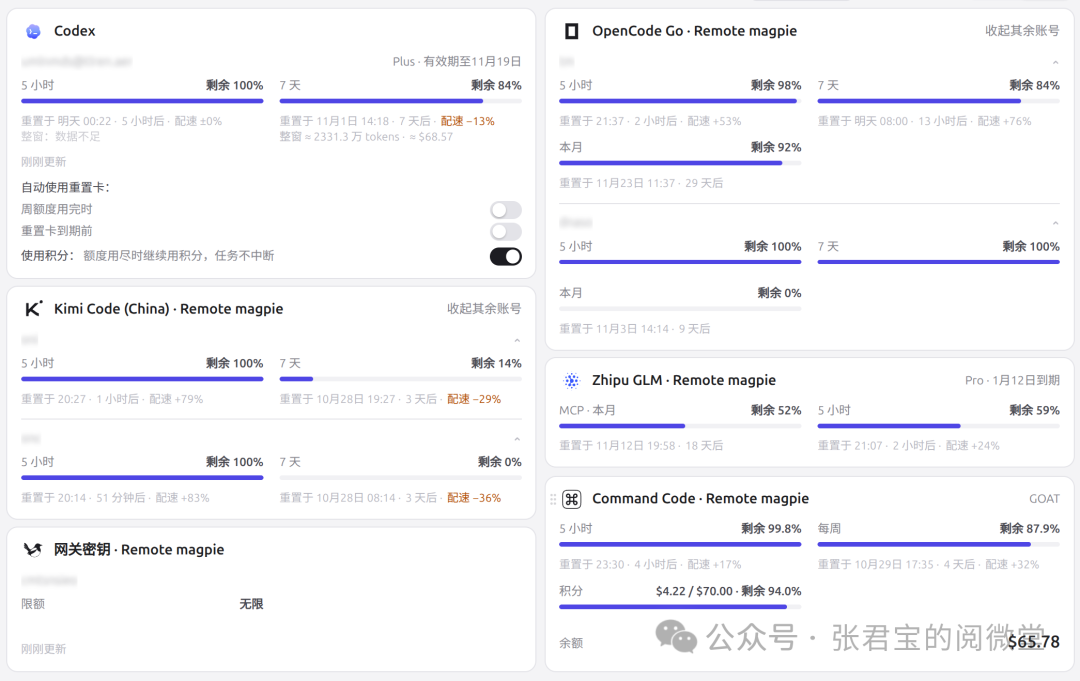Click the Kimi Code (China) · Remote magpie title
The height and width of the screenshot is (681, 1080).
[x=169, y=308]
